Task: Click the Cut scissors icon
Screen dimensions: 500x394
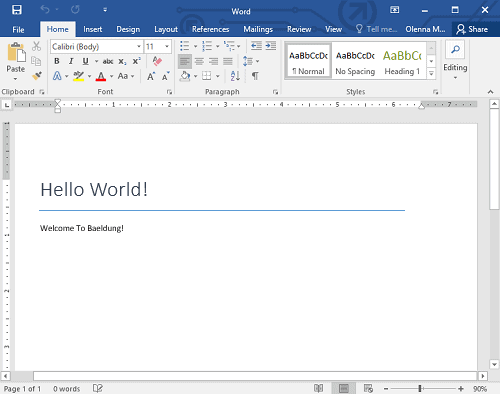Action: 36,46
